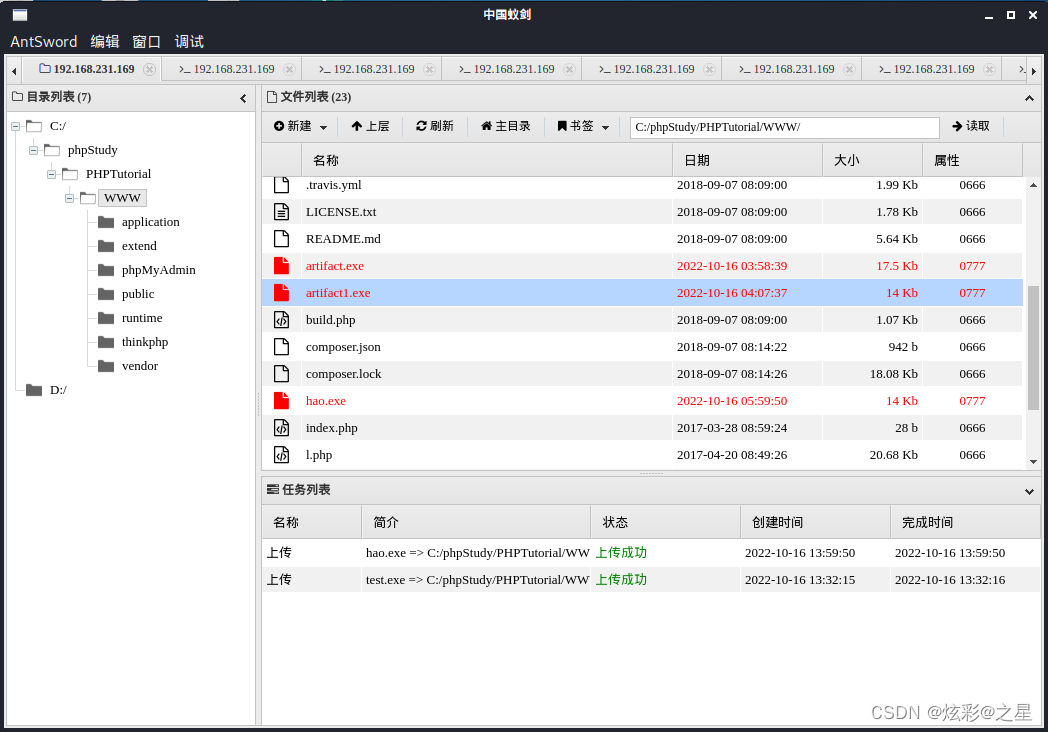The width and height of the screenshot is (1048, 732).
Task: Go to 主目录 home directory
Action: pos(505,126)
